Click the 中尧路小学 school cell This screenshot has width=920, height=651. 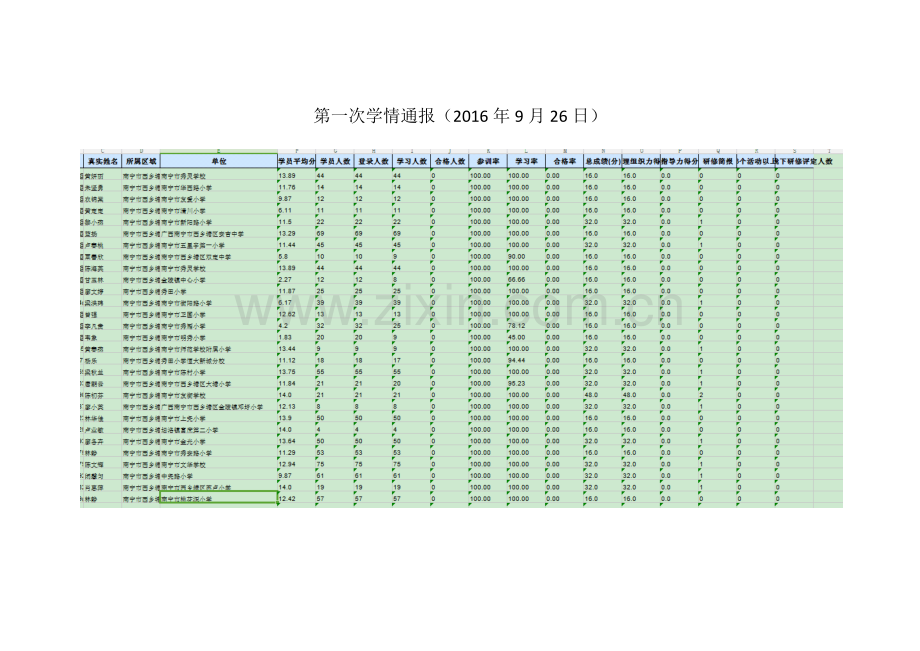219,476
